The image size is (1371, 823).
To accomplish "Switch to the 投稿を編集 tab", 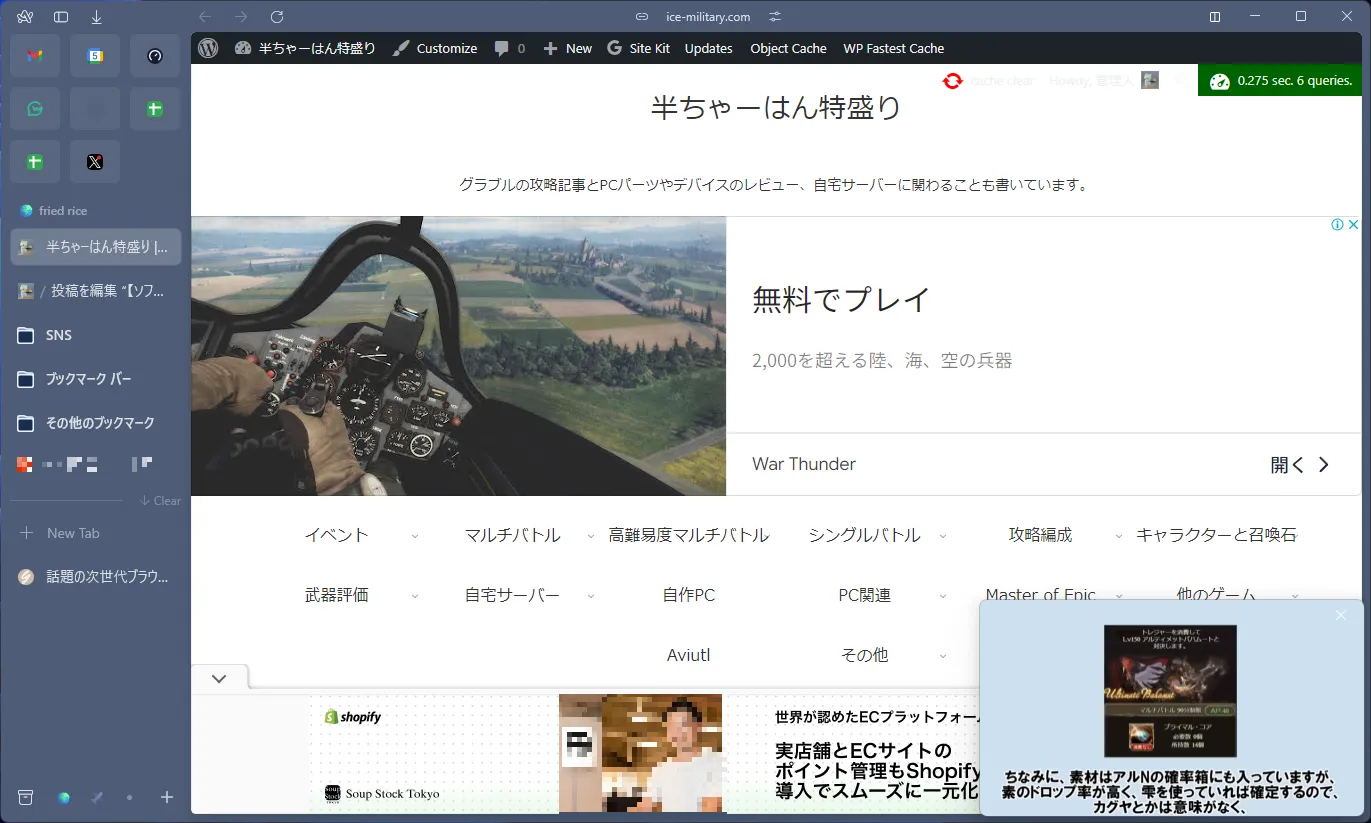I will [x=96, y=291].
